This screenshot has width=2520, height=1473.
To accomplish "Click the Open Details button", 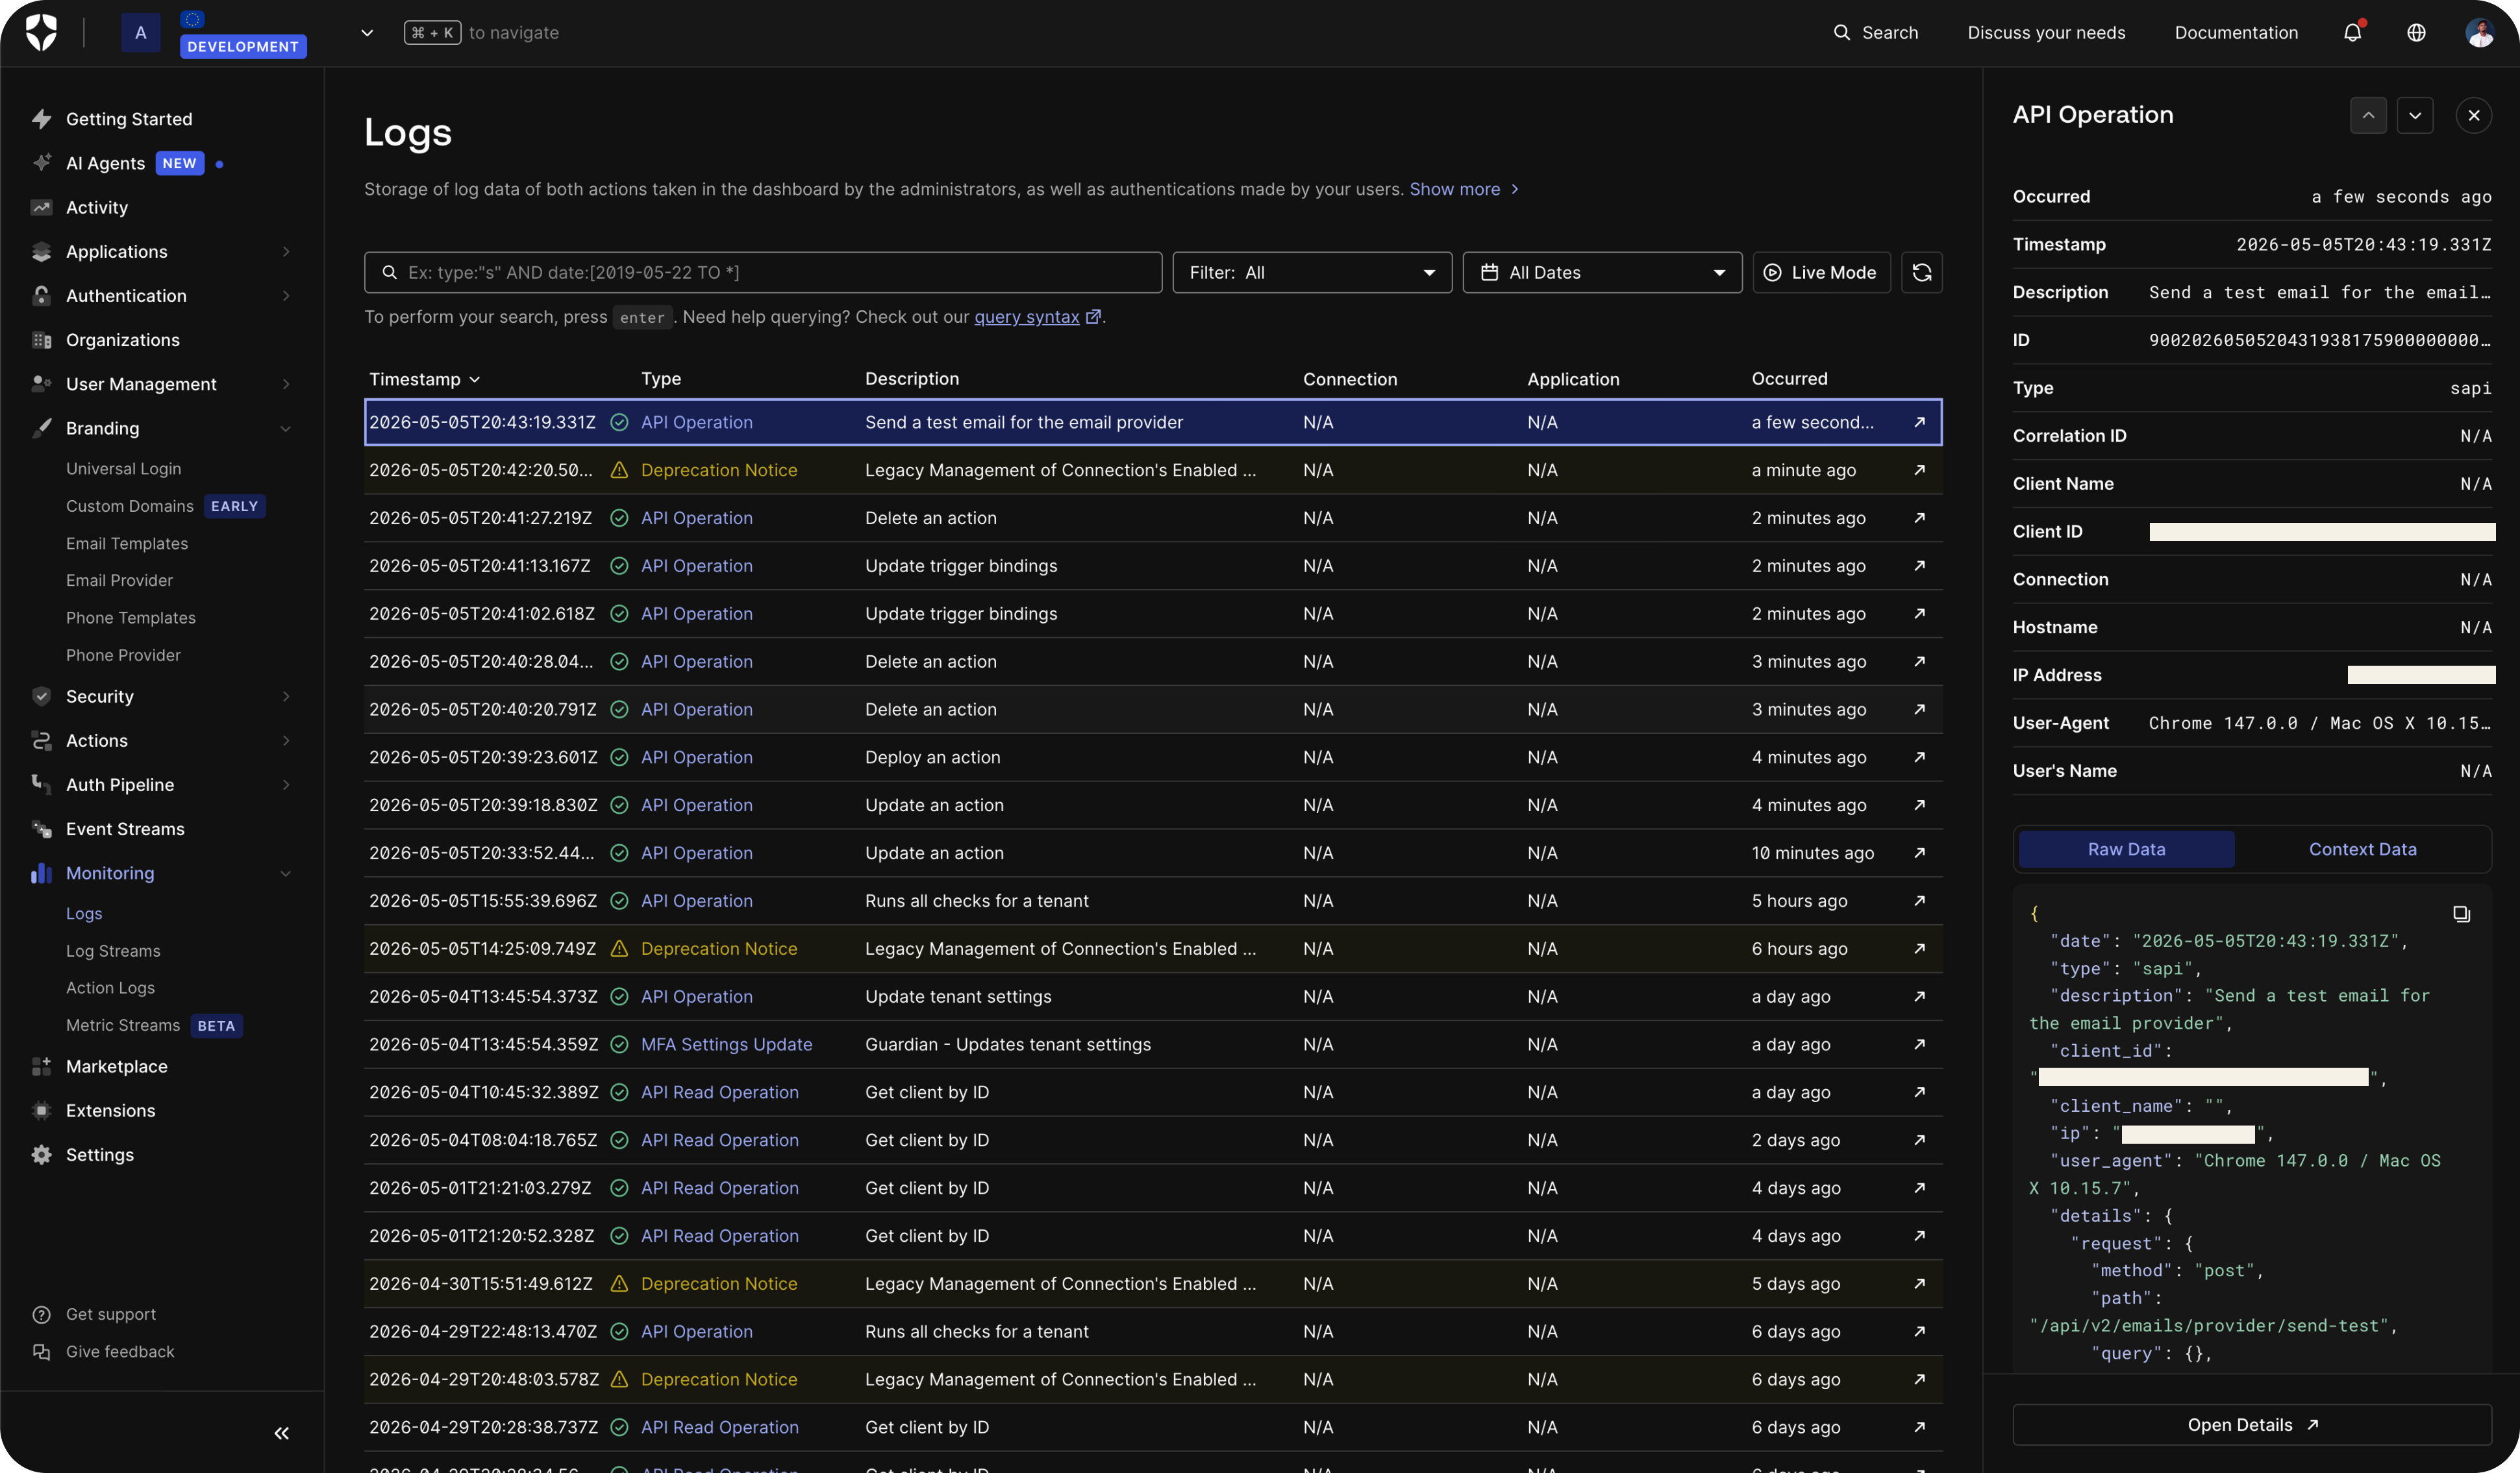I will 2252,1425.
